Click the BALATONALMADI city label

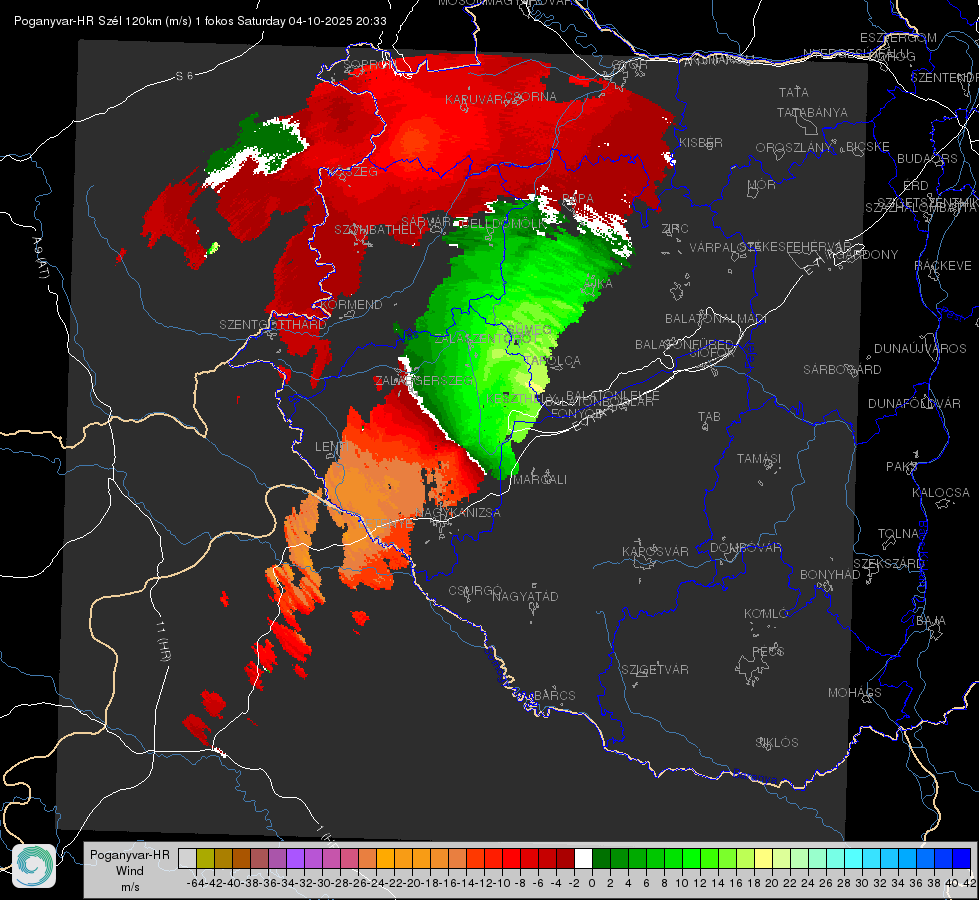[x=716, y=319]
